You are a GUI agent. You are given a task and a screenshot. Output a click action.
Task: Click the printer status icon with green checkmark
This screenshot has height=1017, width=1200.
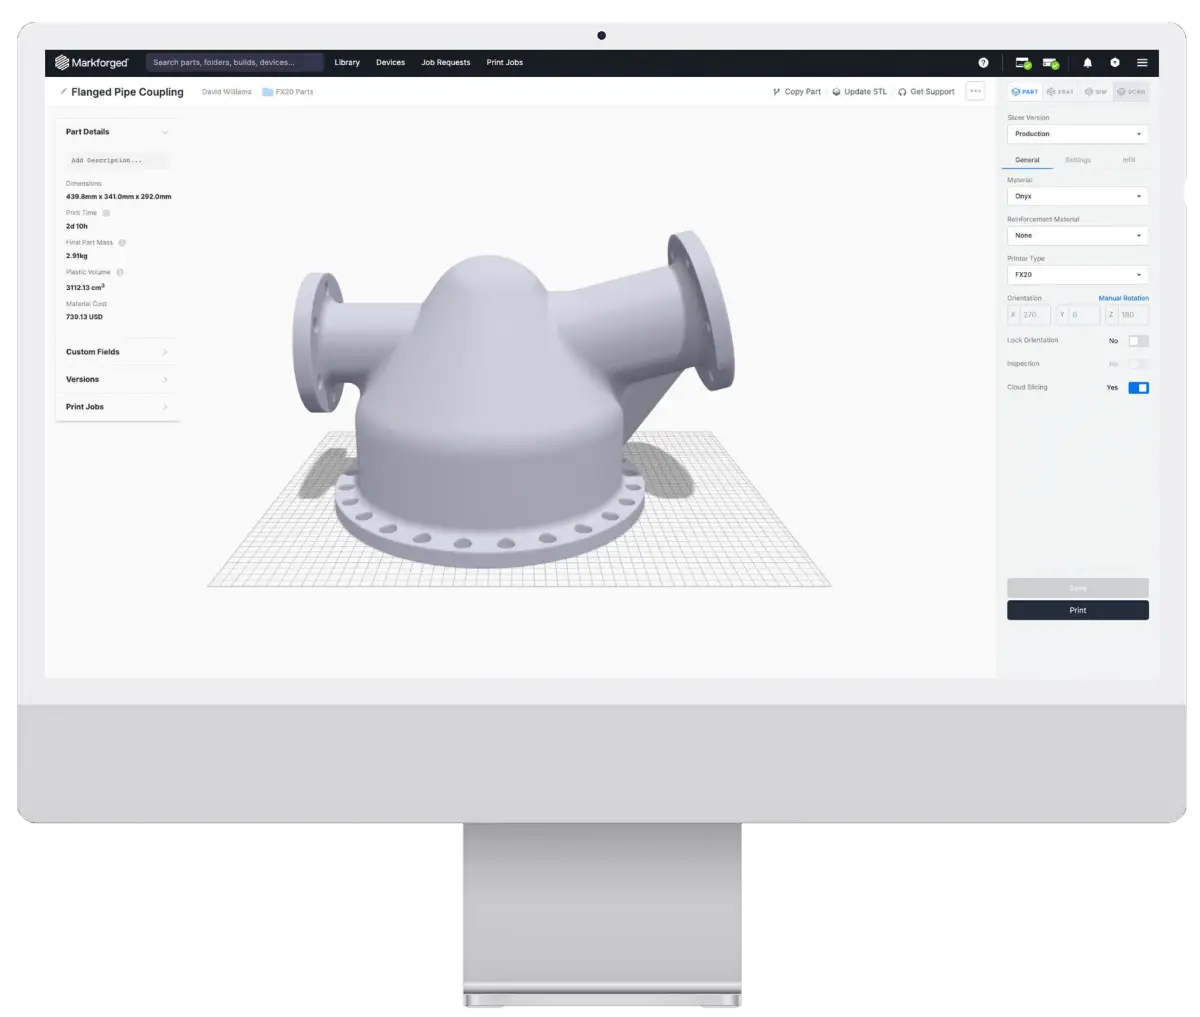(x=1022, y=62)
